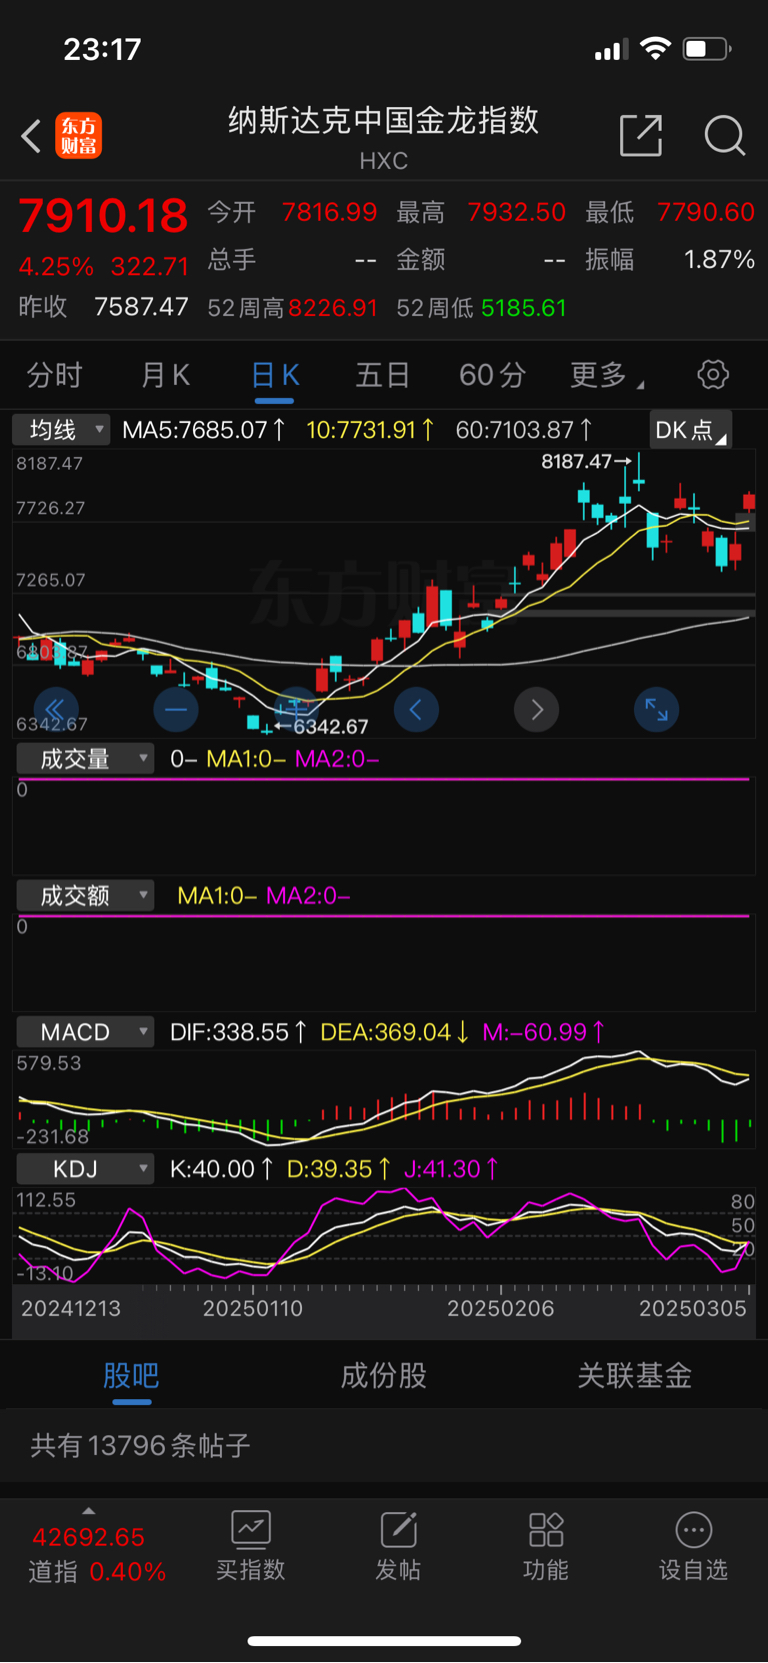Open the 成交量 indicator dropdown

[85, 759]
